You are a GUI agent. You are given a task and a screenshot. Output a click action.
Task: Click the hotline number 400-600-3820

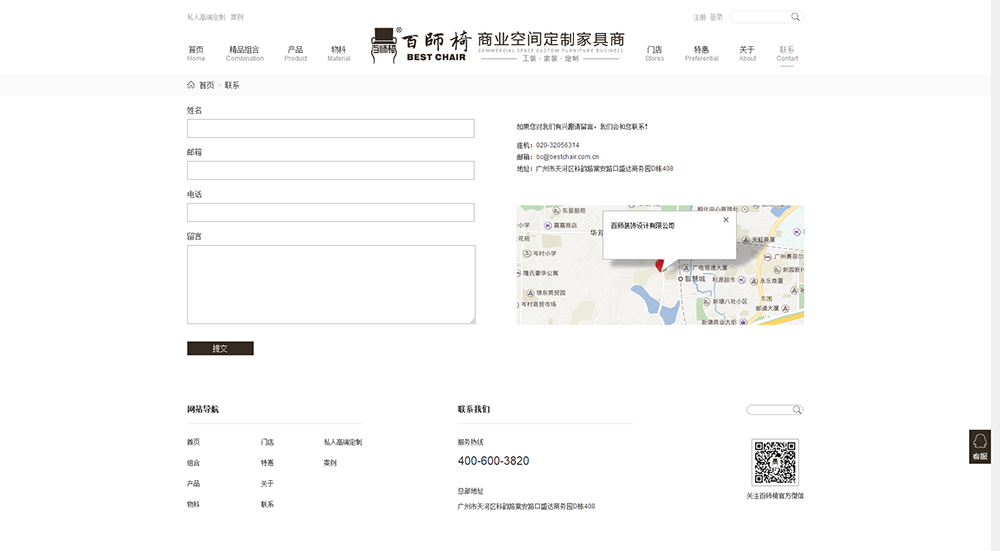pos(493,461)
